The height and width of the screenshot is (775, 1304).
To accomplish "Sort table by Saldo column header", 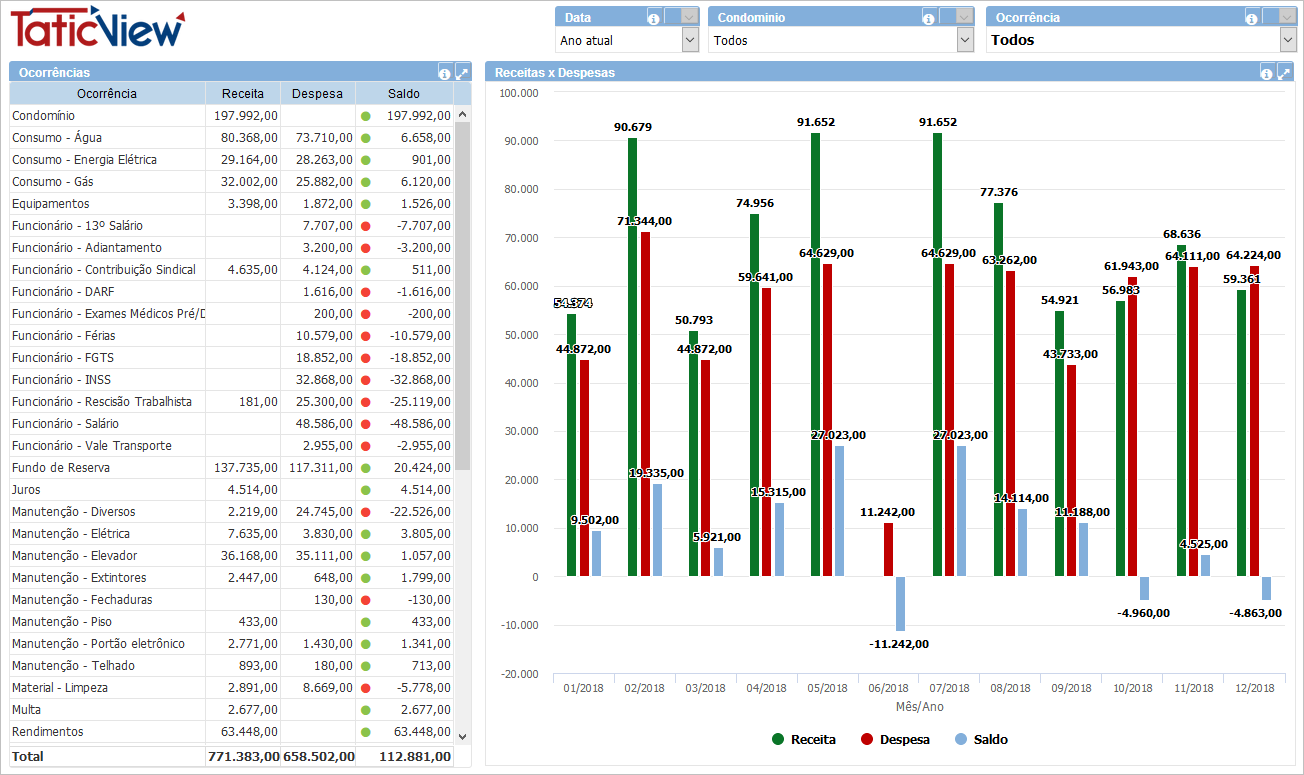I will 404,94.
